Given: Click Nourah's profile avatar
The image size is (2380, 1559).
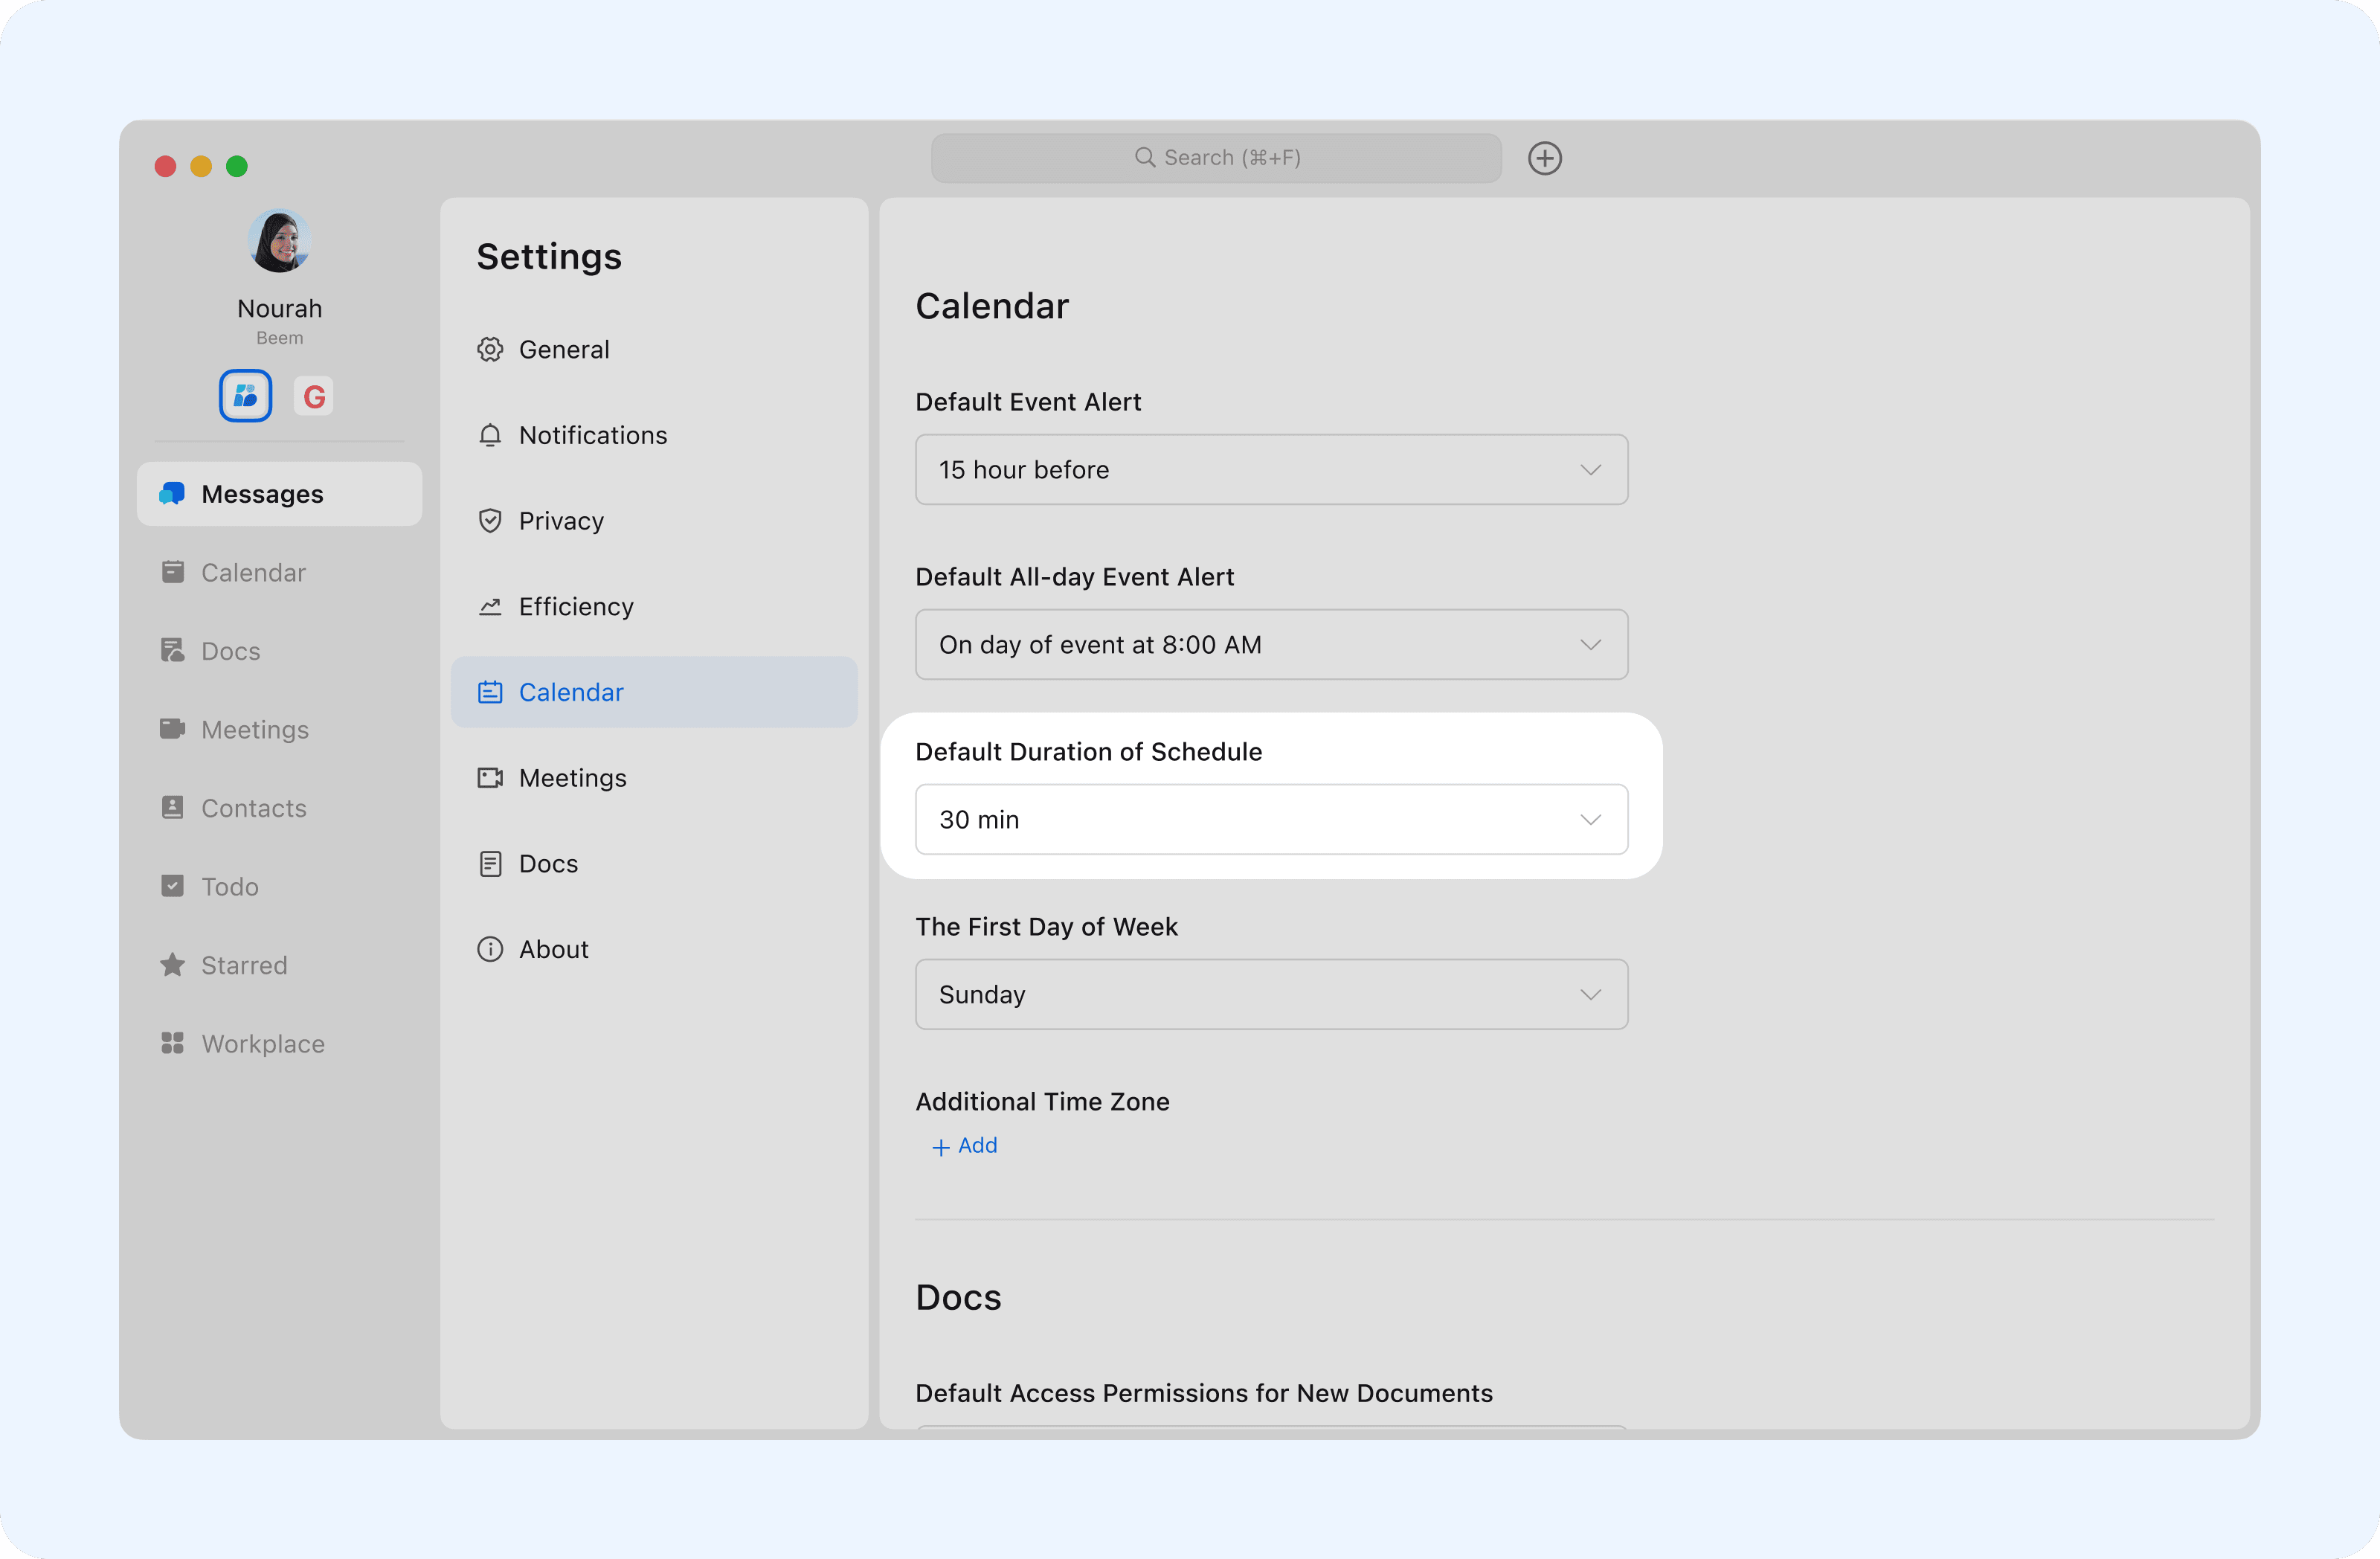Looking at the screenshot, I should 279,241.
